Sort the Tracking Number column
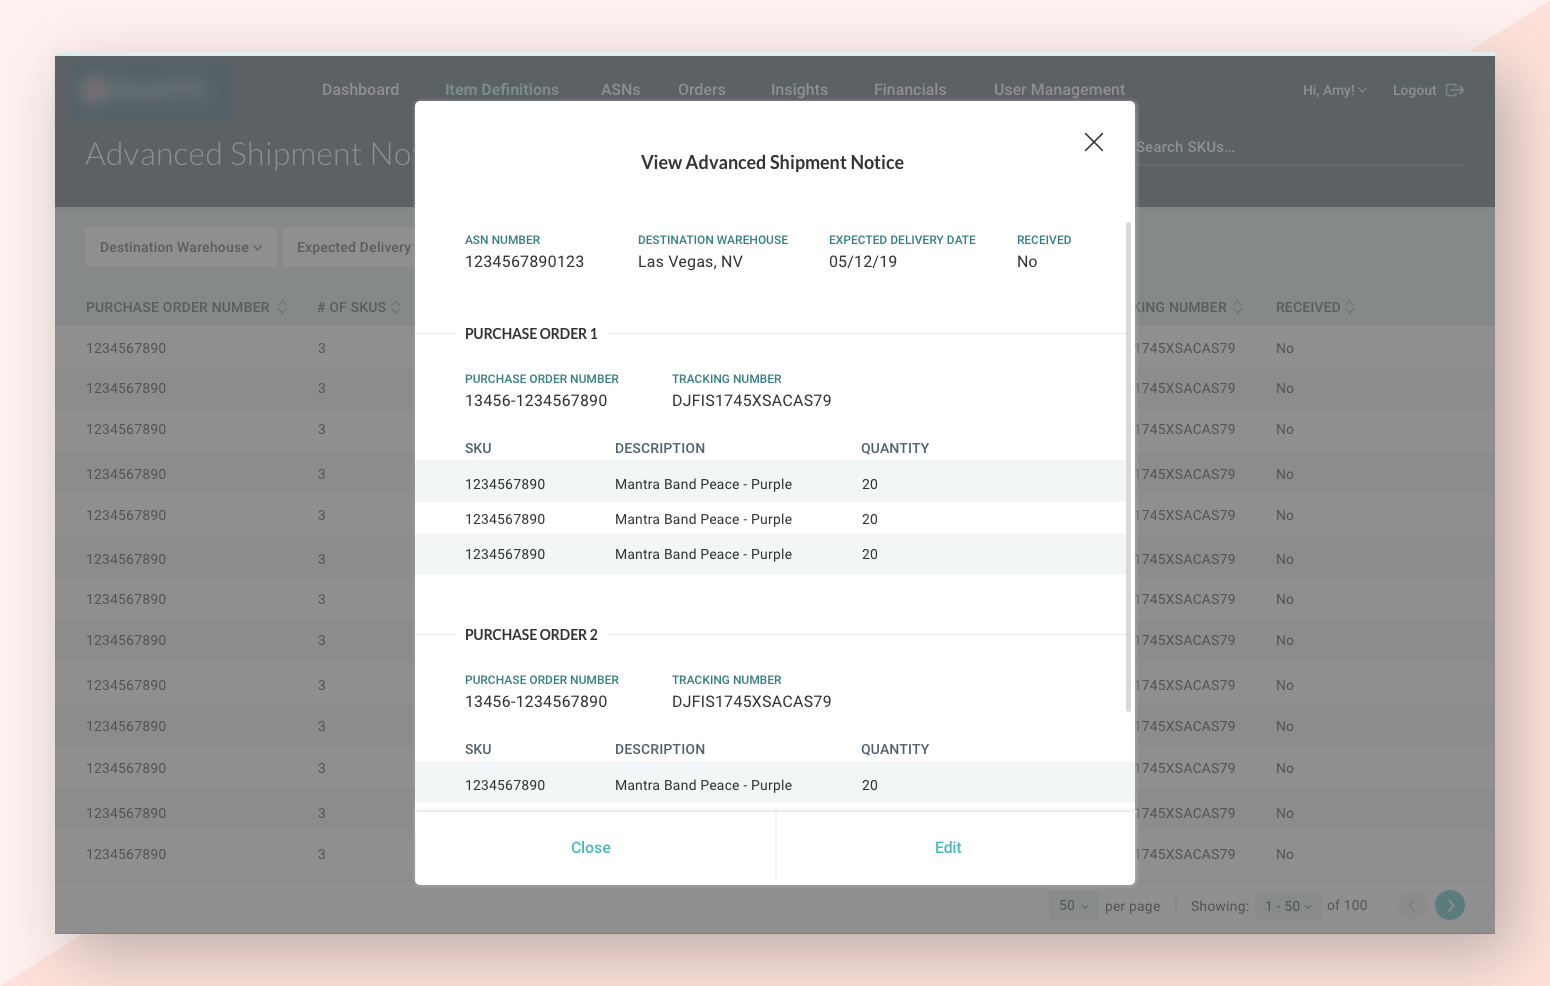The width and height of the screenshot is (1550, 986). click(1238, 307)
